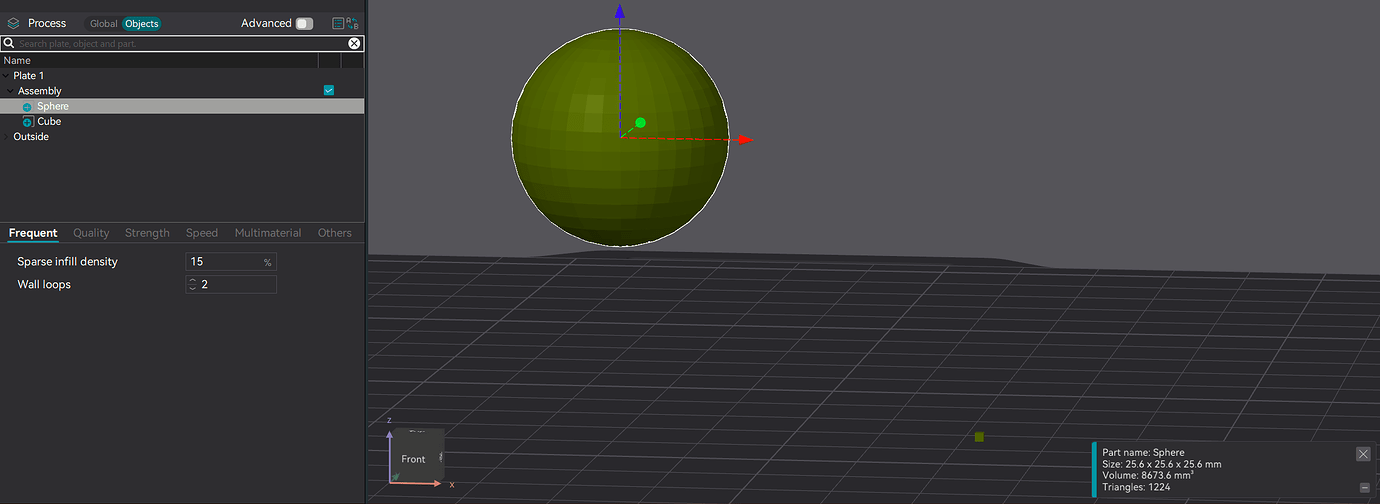1380x504 pixels.
Task: Open the Others tab
Action: pyautogui.click(x=335, y=233)
